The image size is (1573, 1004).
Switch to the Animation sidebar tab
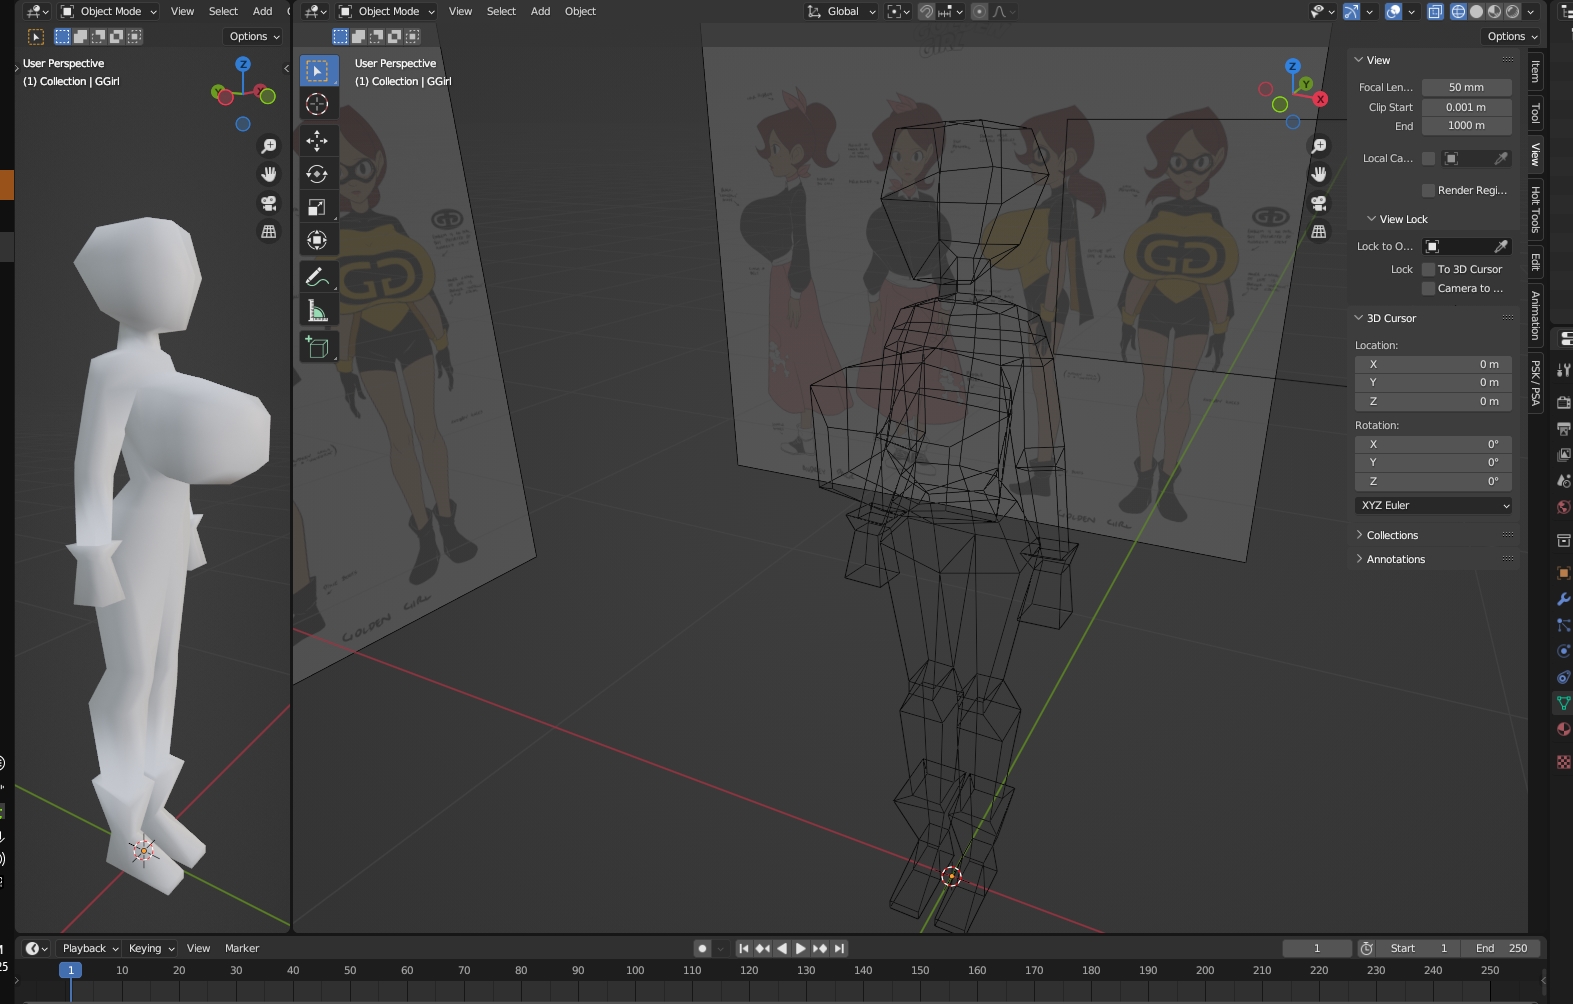pos(1535,315)
